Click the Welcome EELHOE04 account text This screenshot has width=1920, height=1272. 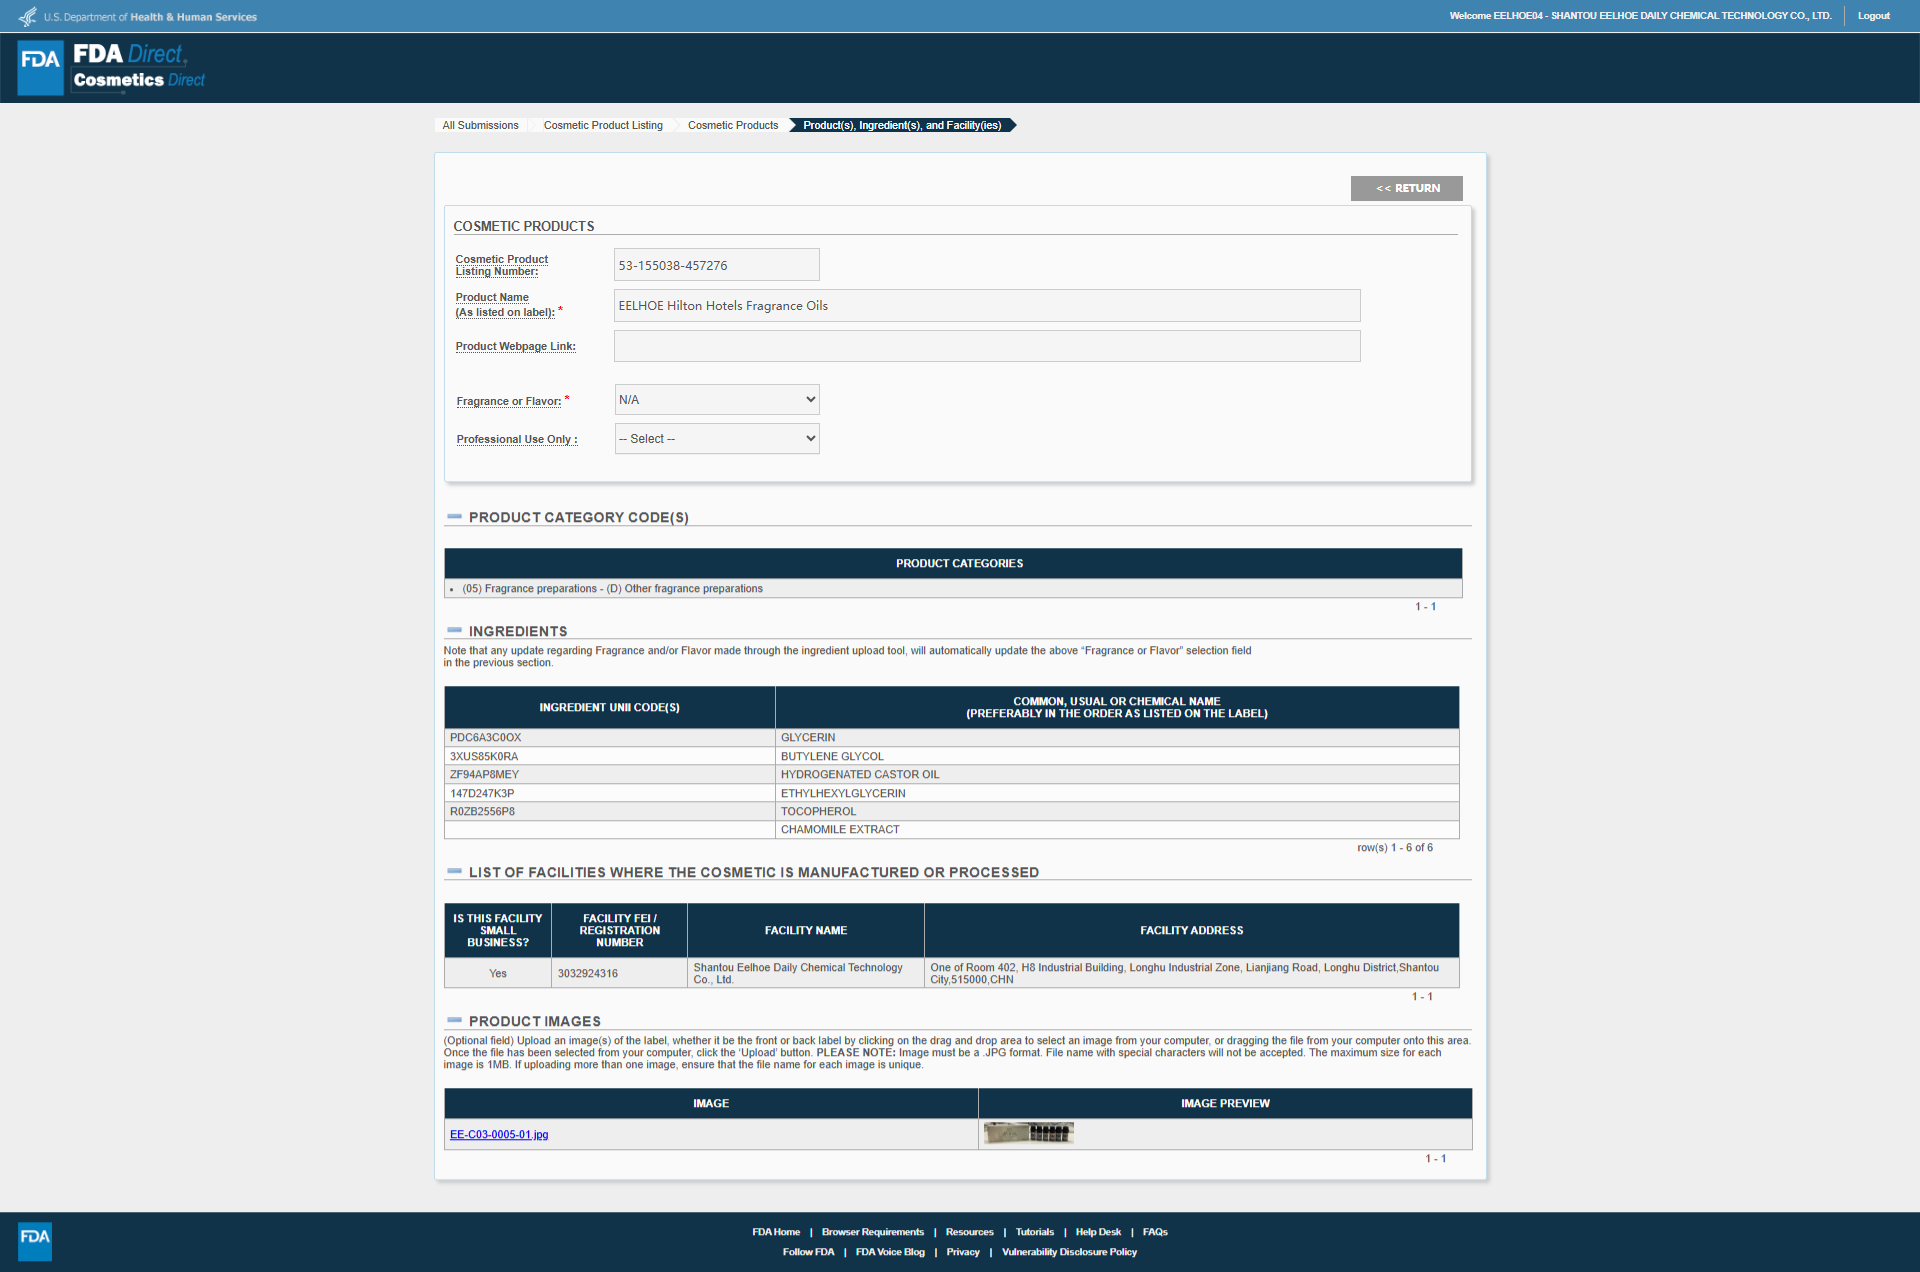1640,16
